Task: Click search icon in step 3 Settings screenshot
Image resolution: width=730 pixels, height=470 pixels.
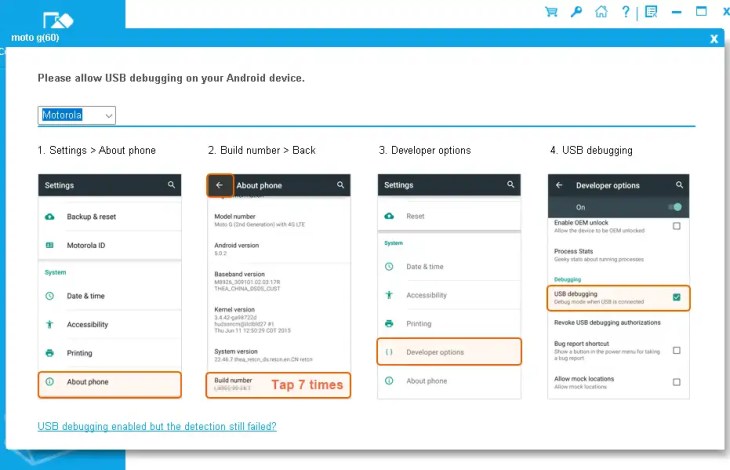Action: (x=511, y=185)
